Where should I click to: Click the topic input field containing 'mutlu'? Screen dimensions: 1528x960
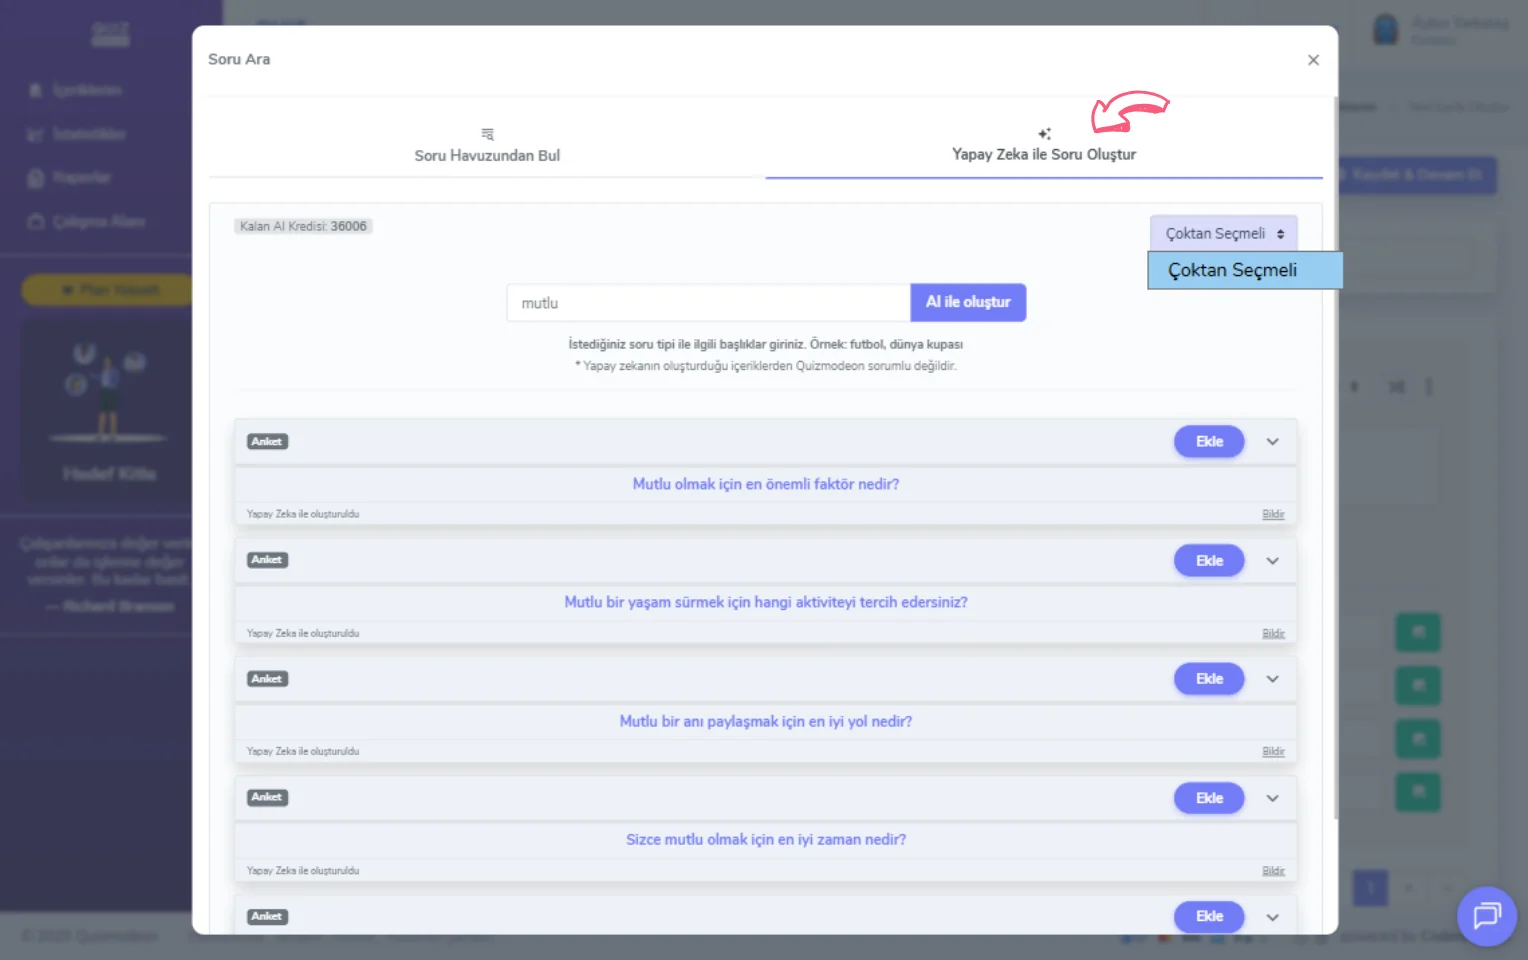tap(708, 303)
